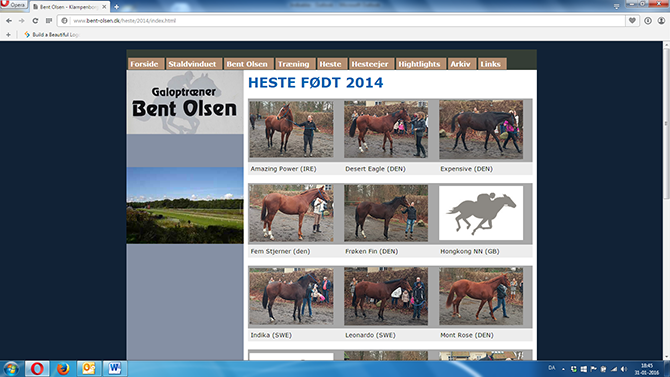Launch Firefox from the taskbar
670x377 pixels.
click(x=63, y=368)
